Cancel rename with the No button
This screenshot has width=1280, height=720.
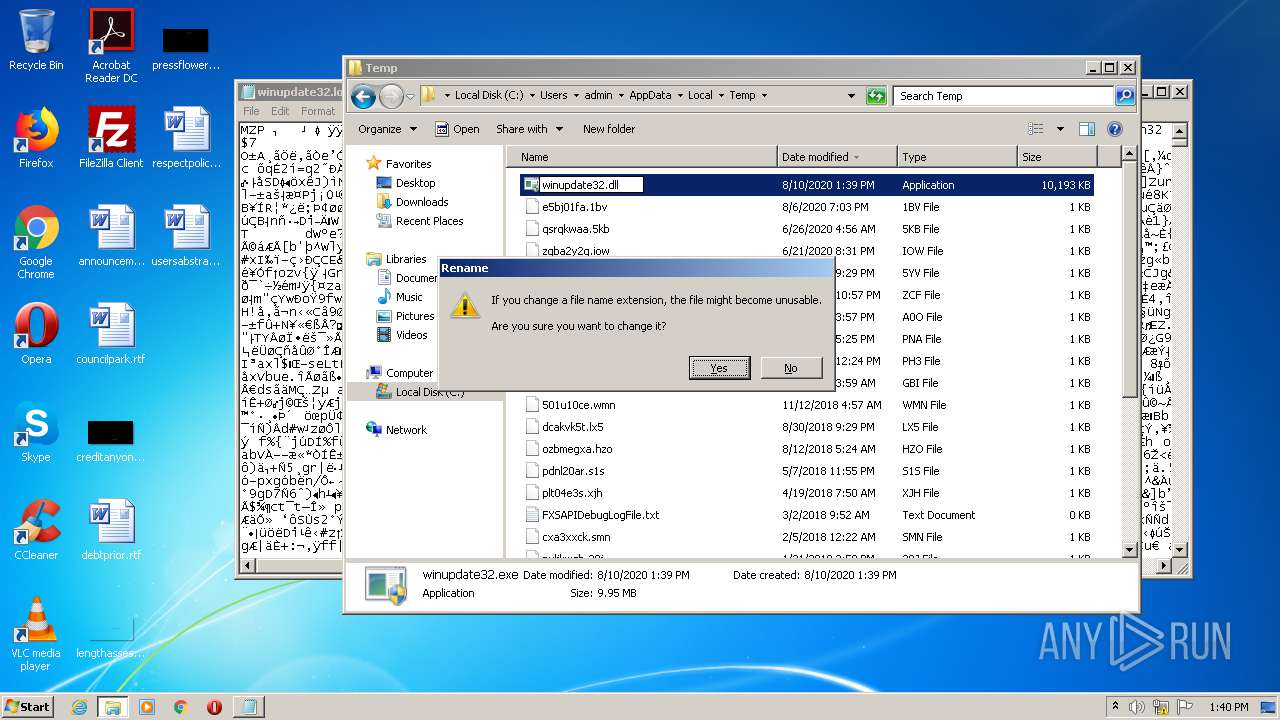[x=791, y=368]
